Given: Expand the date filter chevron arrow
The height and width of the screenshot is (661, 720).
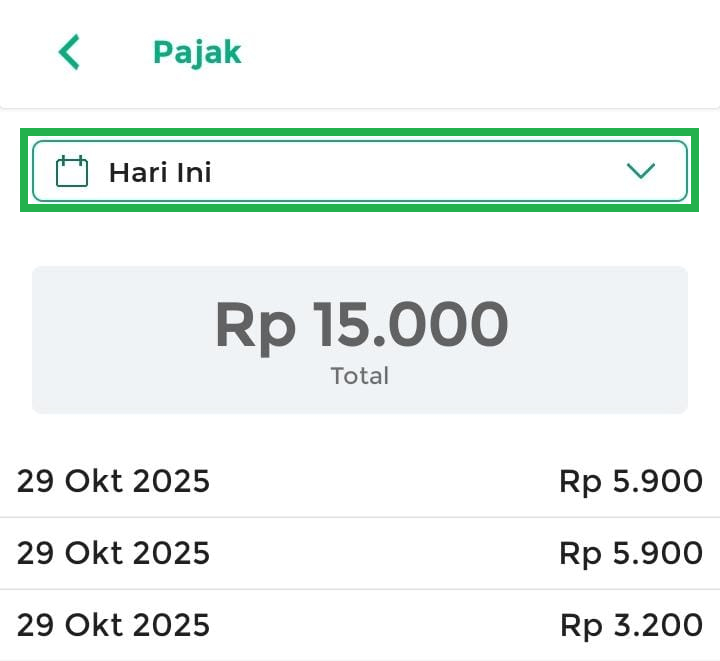Looking at the screenshot, I should point(640,171).
